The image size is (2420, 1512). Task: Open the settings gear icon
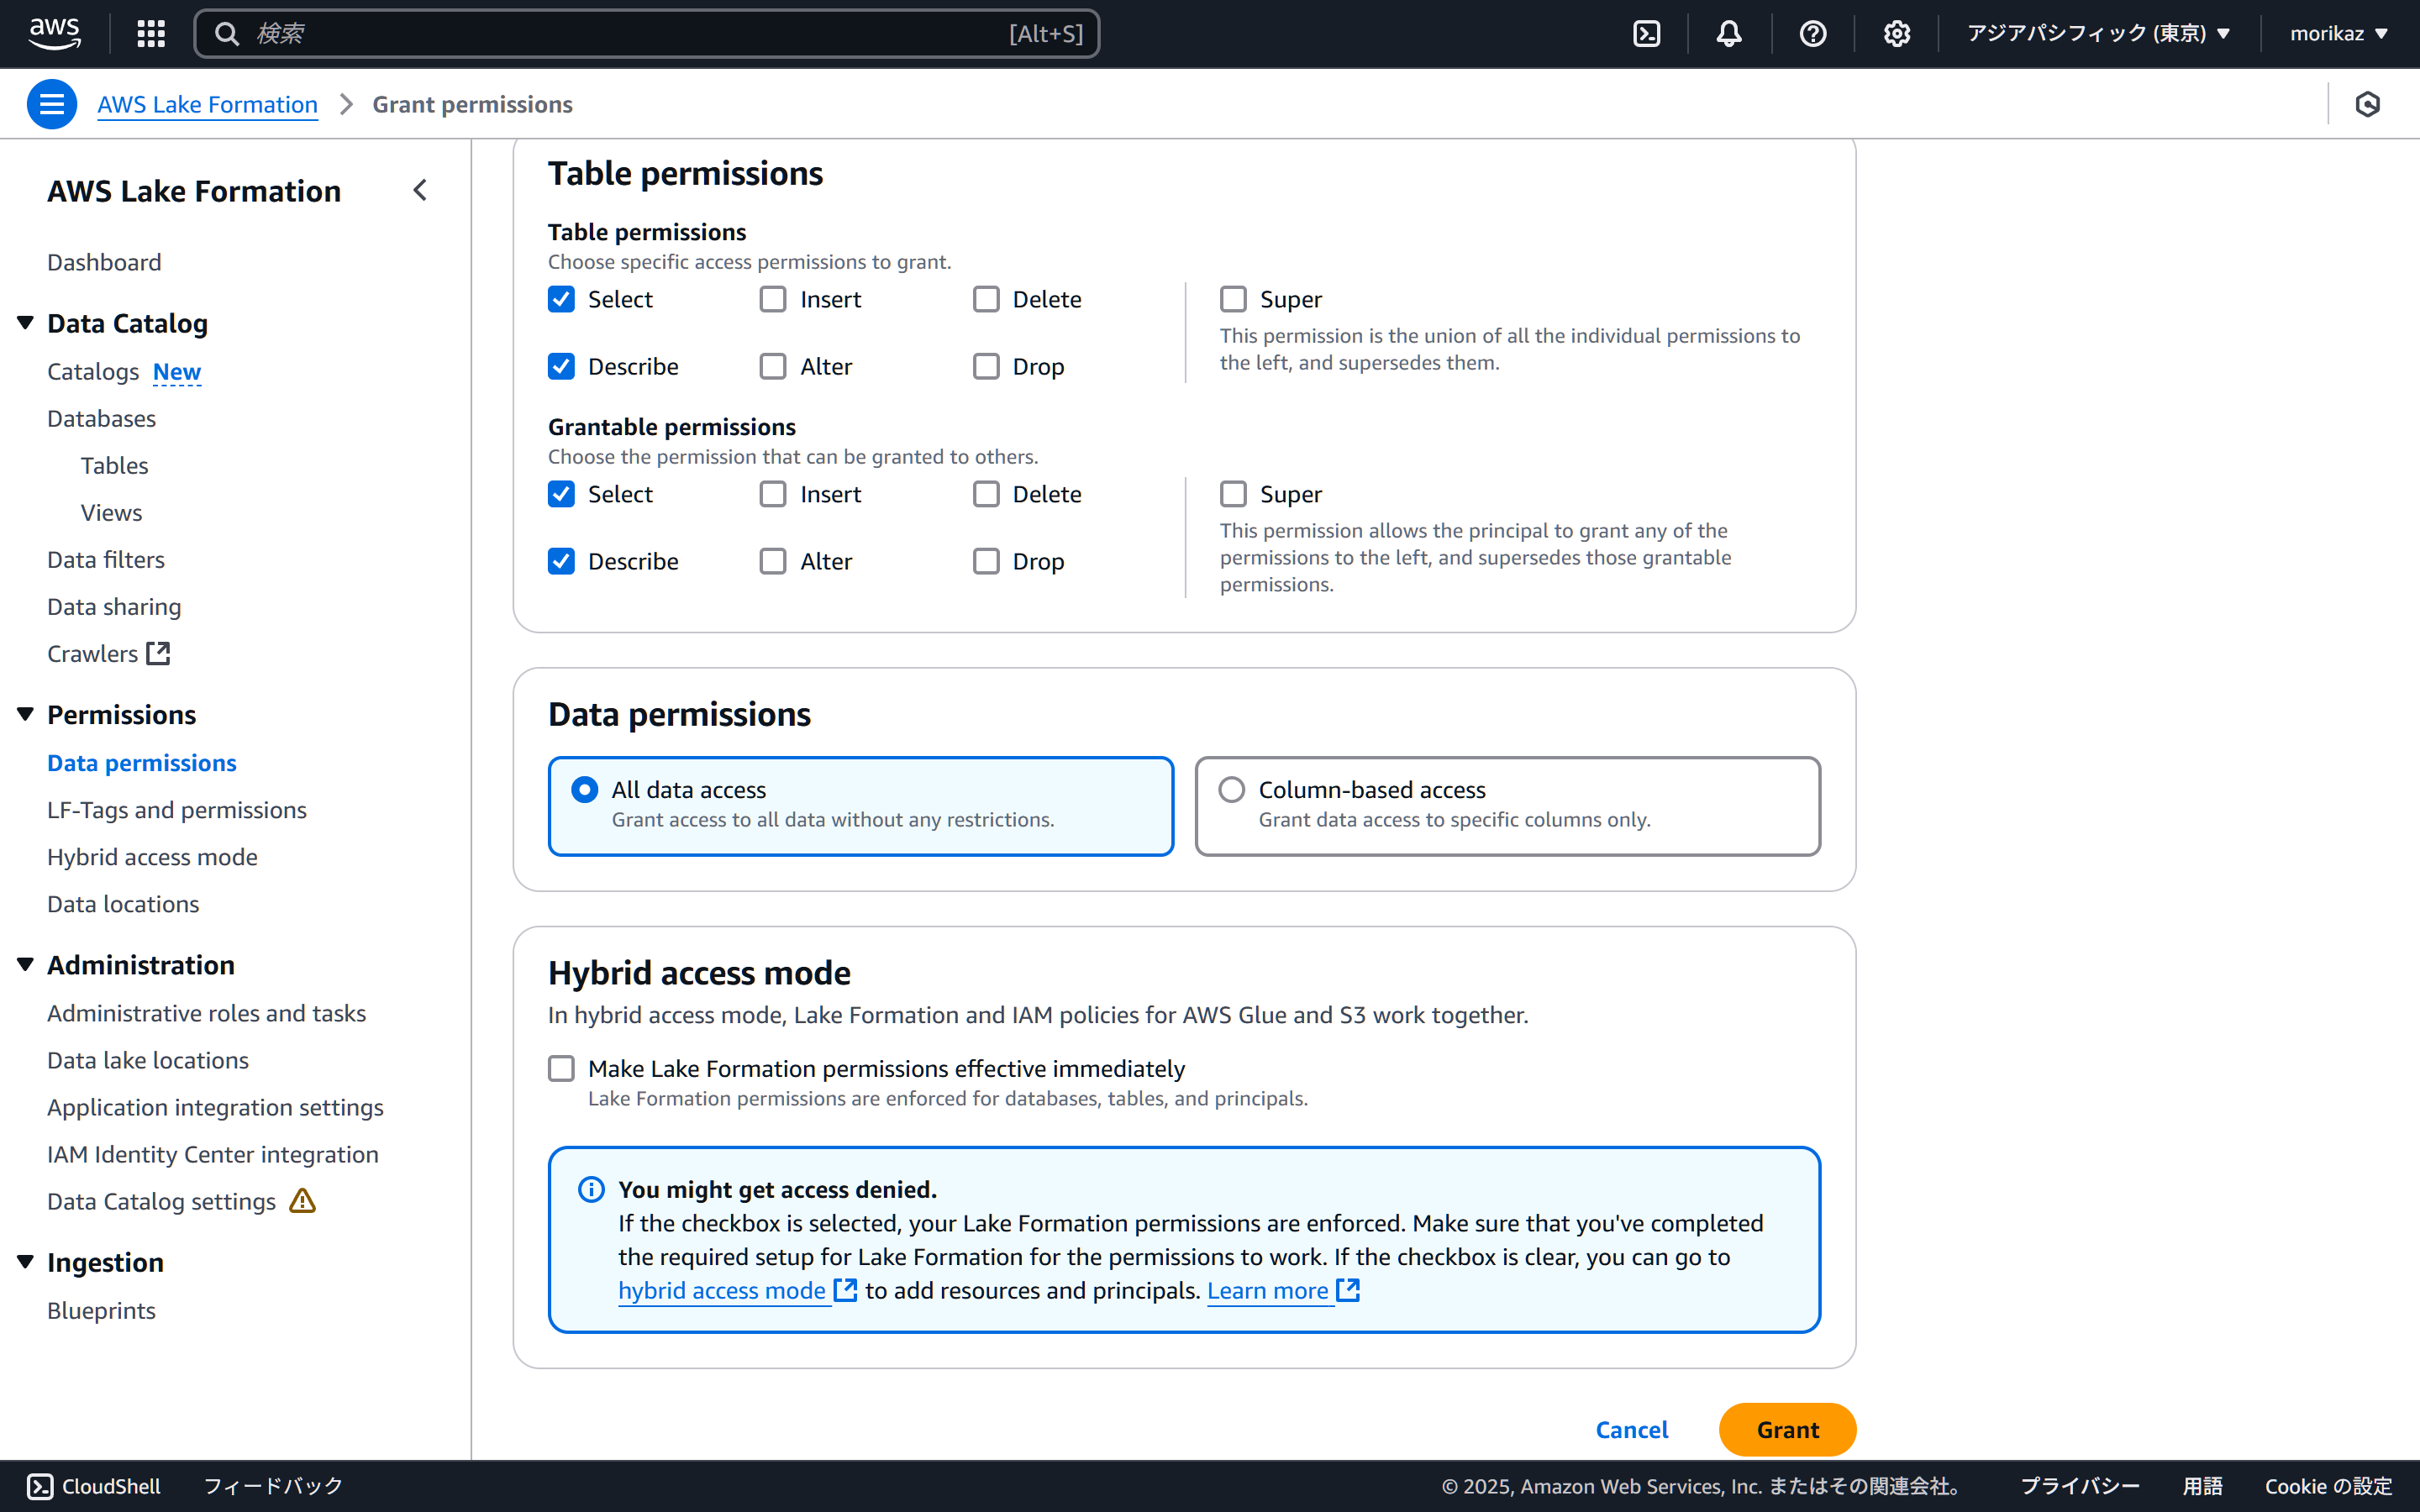(x=1896, y=34)
